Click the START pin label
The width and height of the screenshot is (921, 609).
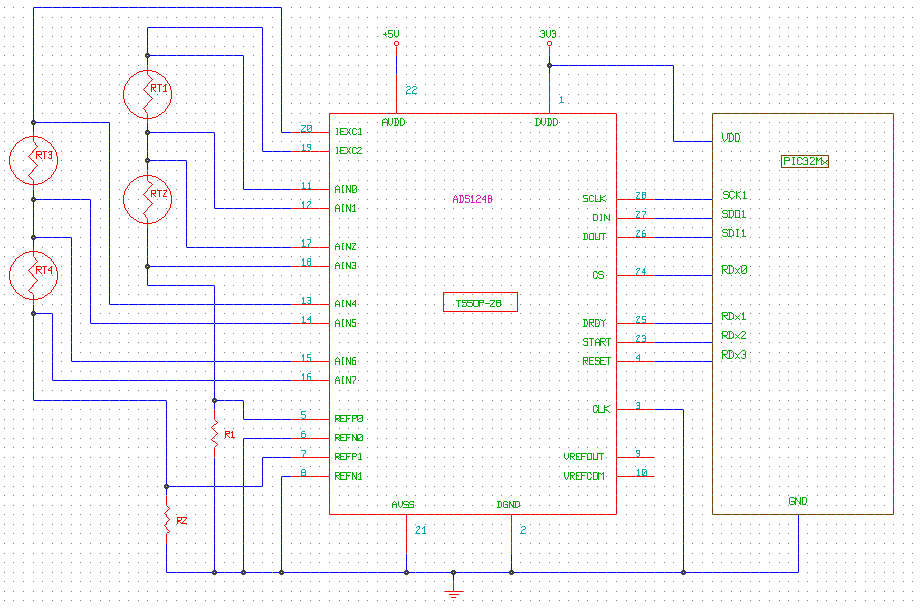point(597,342)
